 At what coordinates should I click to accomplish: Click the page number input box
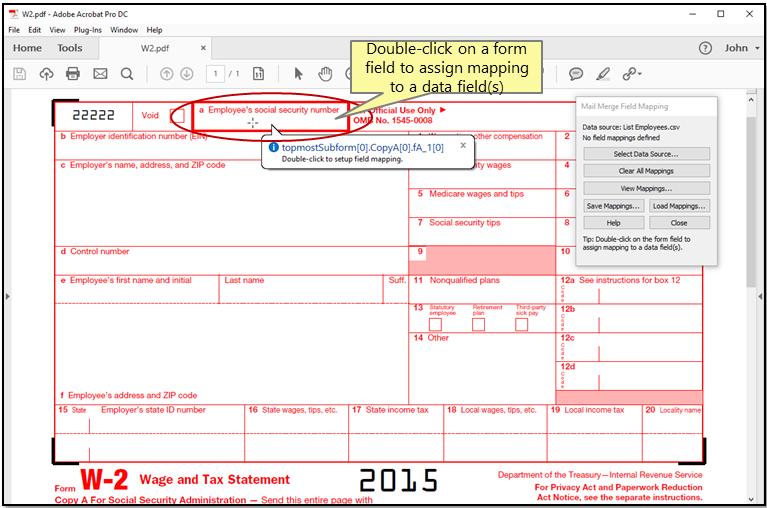tap(215, 74)
